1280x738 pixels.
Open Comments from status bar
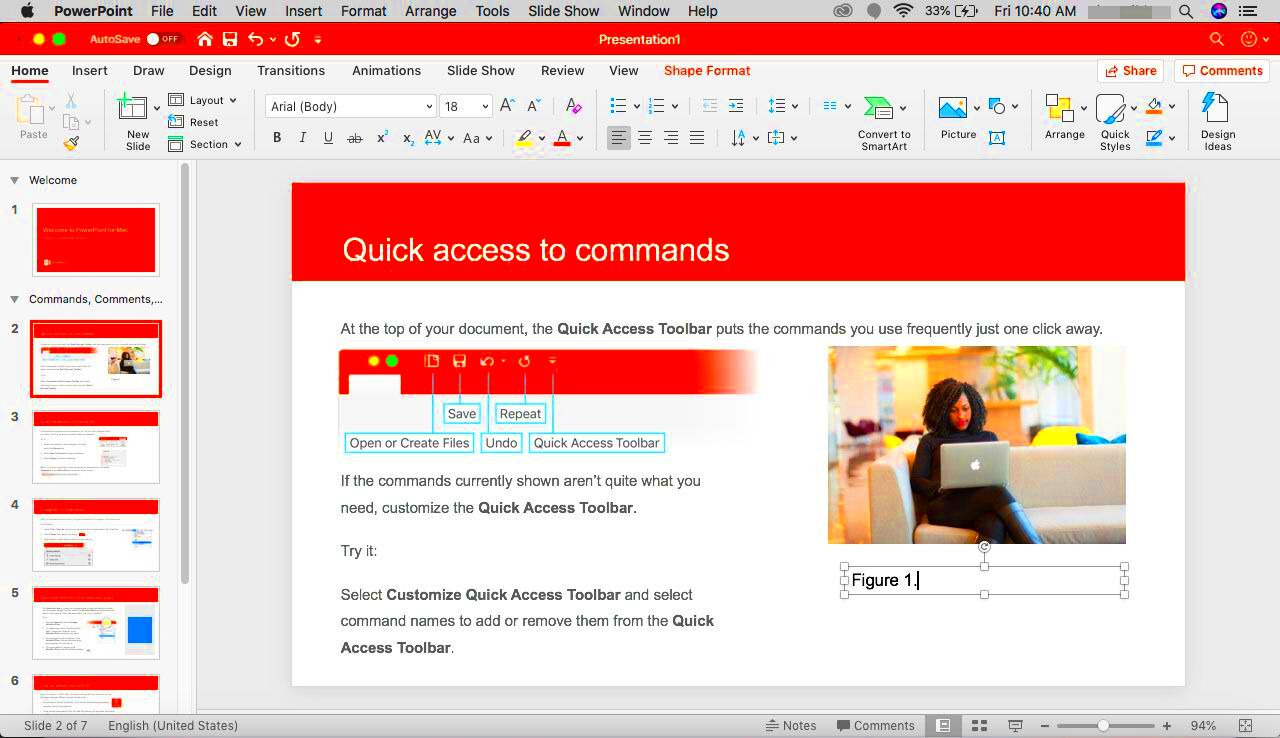tap(875, 725)
